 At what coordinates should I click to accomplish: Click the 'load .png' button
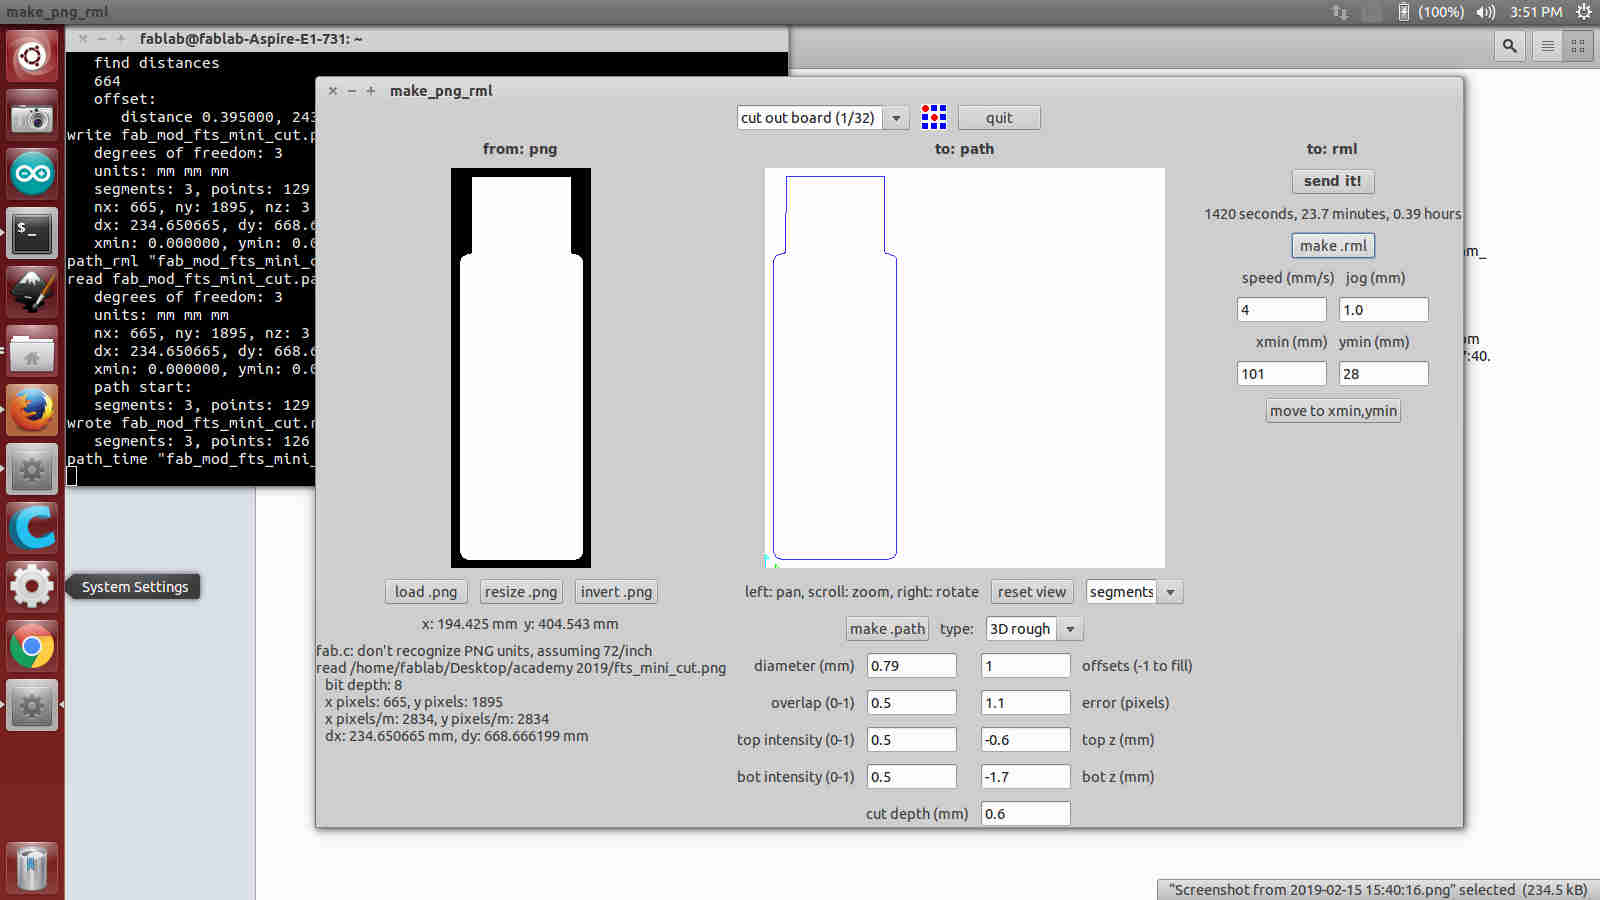426,592
